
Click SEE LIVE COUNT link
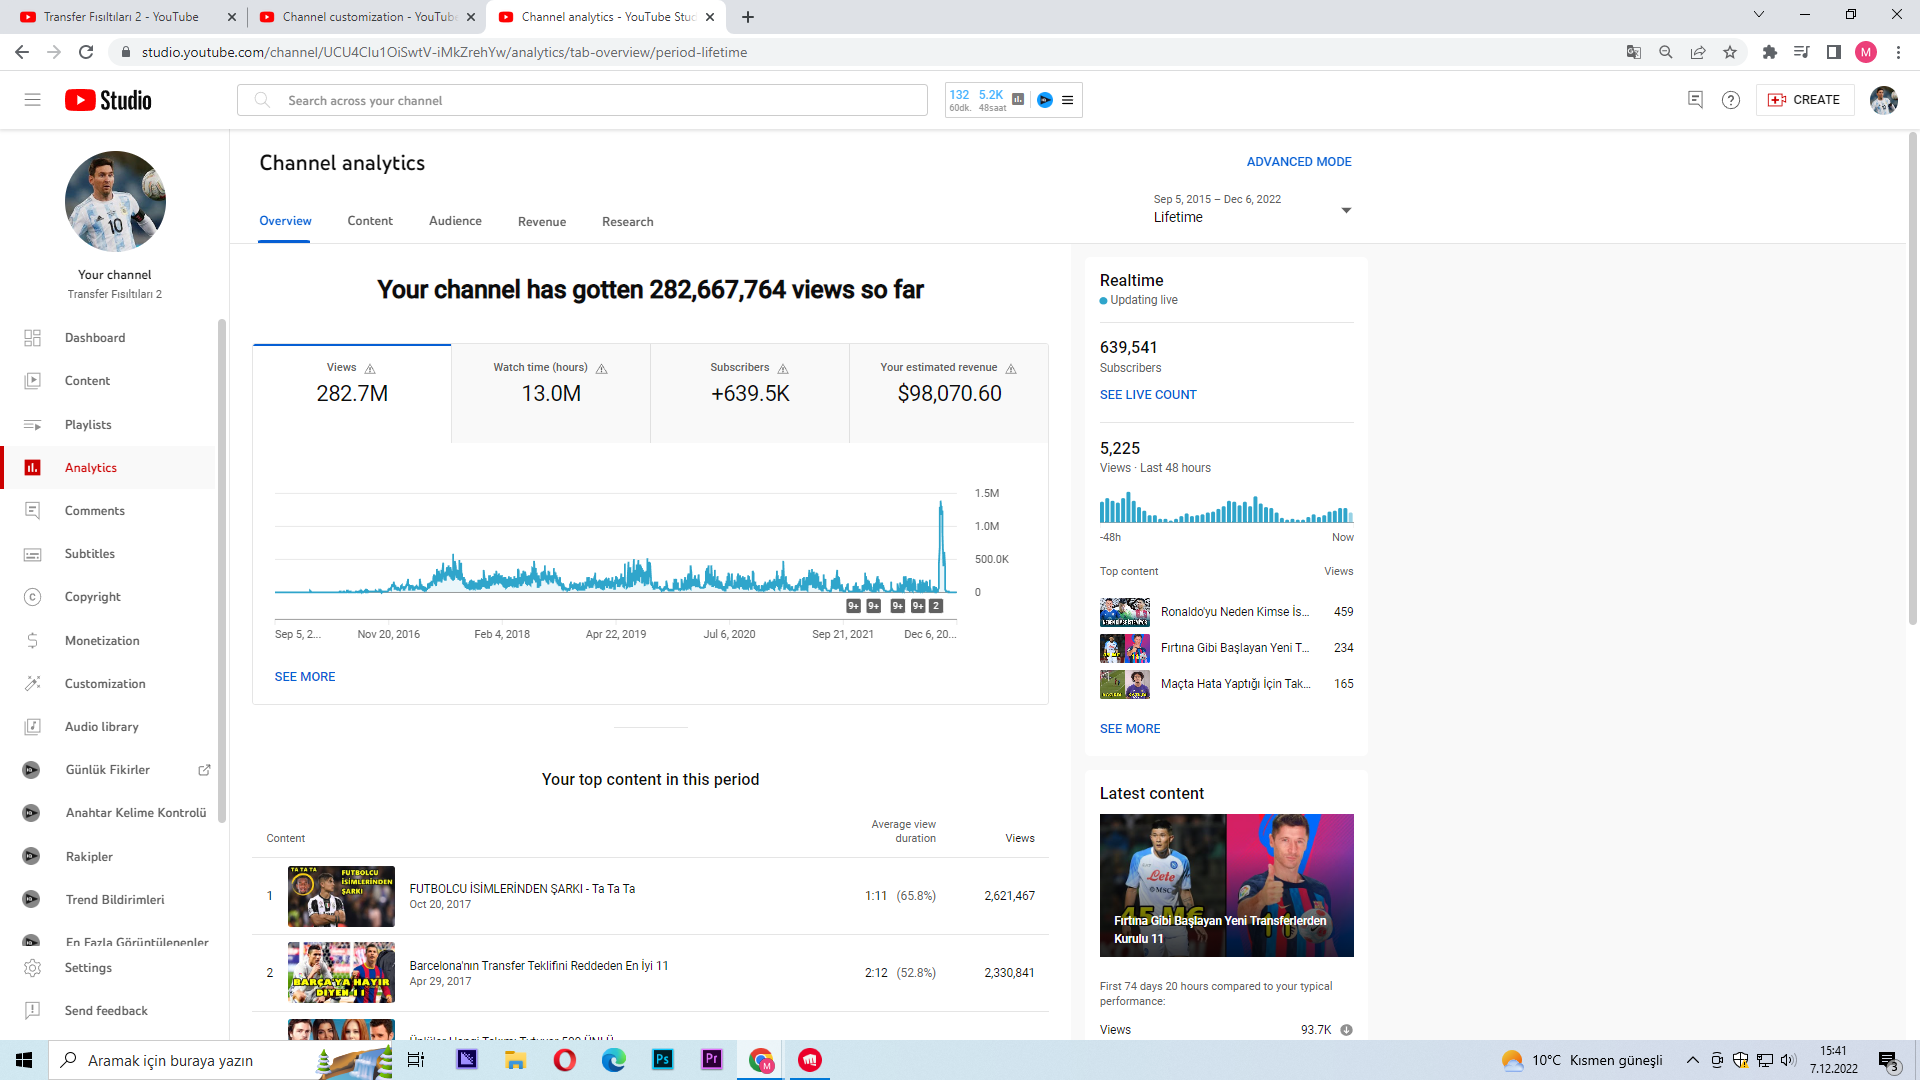1148,395
